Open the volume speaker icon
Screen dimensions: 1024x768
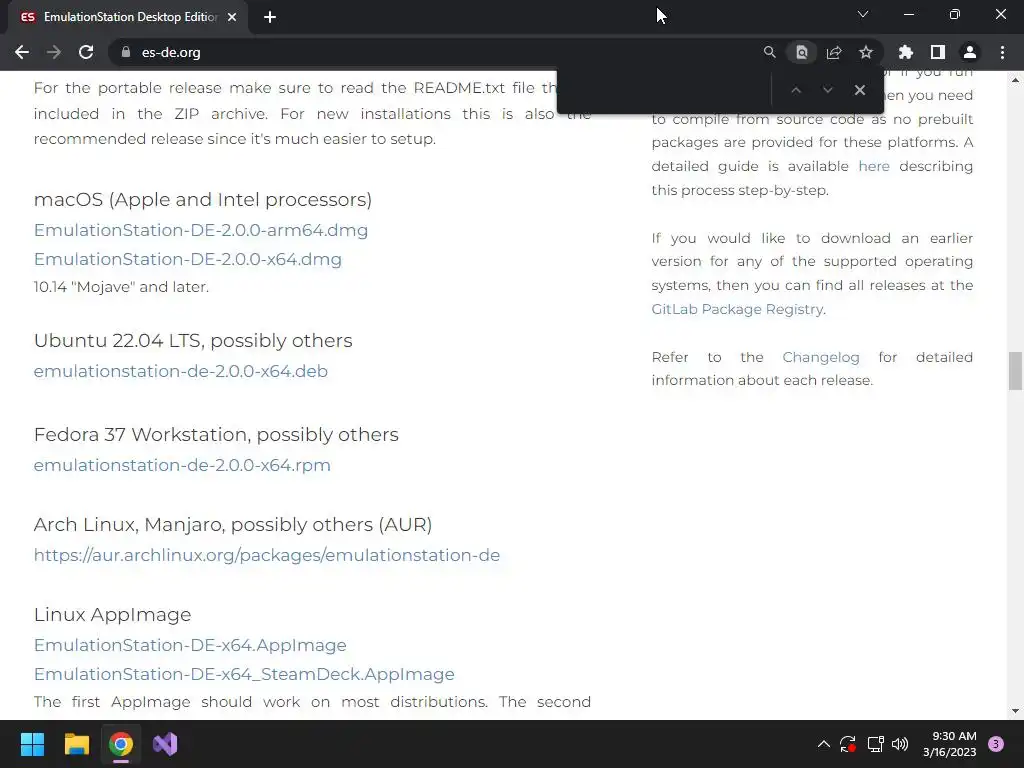900,744
